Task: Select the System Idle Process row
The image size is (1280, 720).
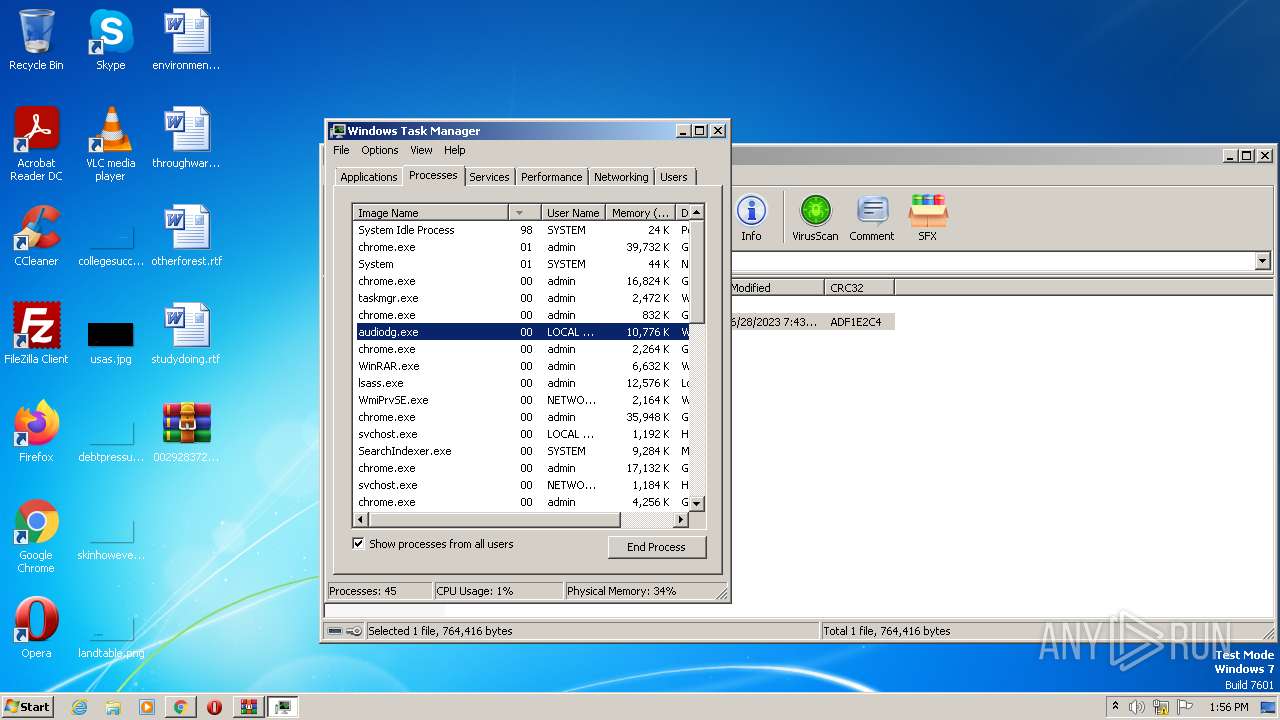Action: point(522,230)
